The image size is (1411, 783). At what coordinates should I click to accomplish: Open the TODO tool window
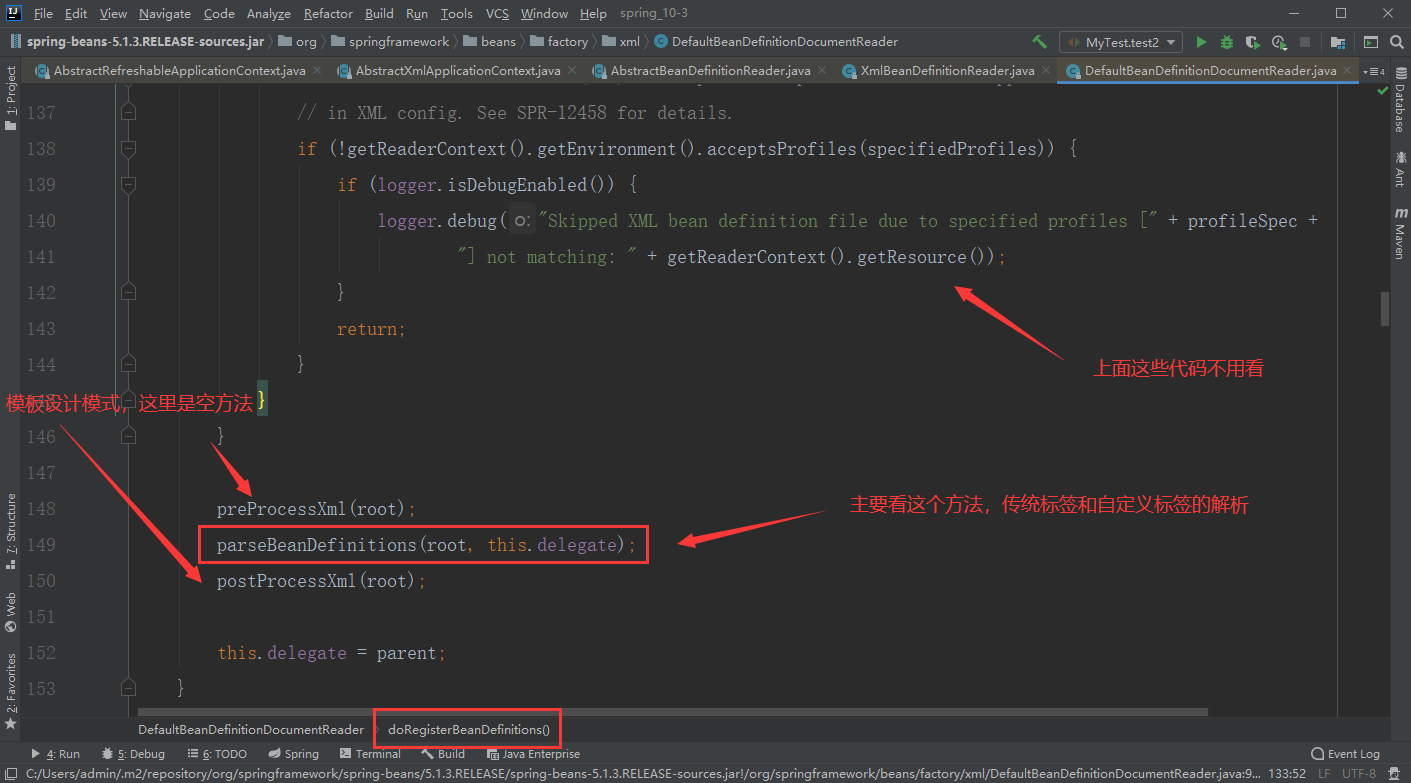217,754
